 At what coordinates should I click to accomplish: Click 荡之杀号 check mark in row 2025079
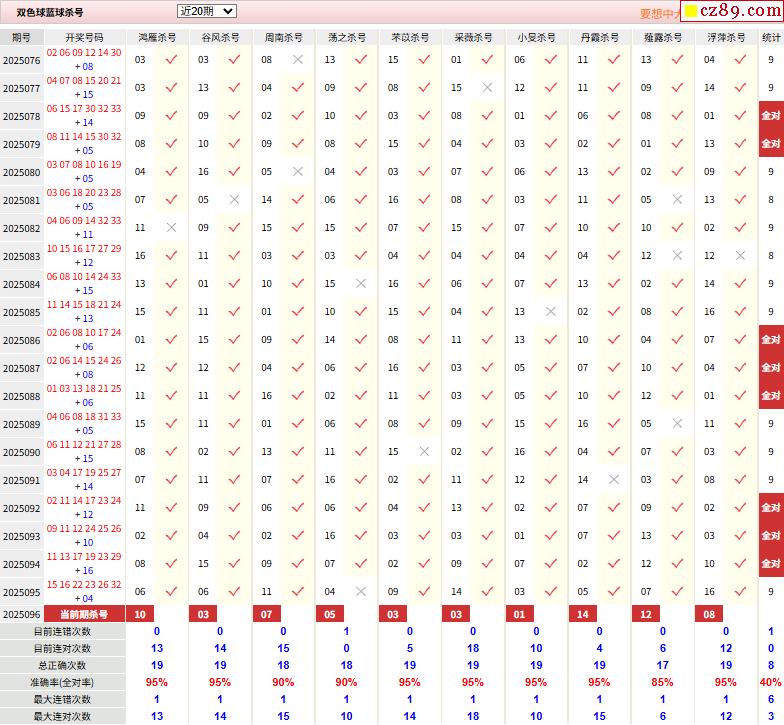point(361,144)
